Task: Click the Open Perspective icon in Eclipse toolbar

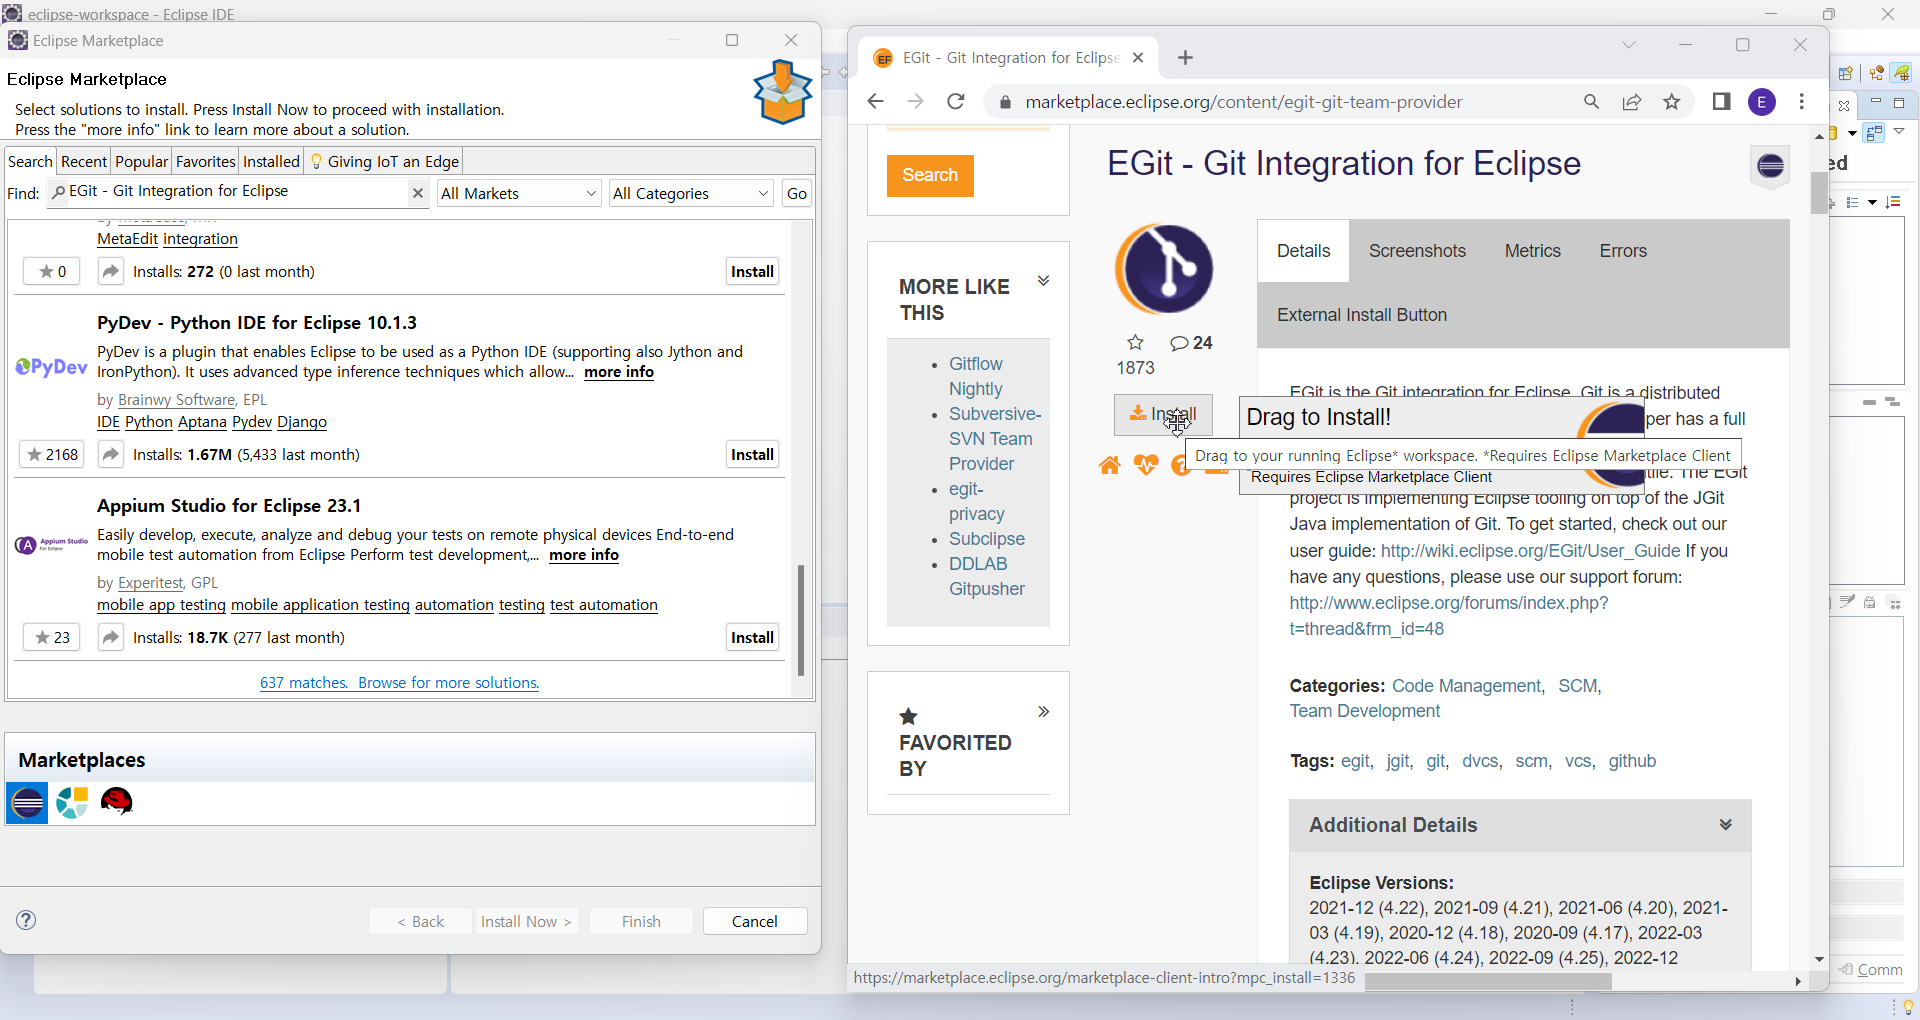Action: click(x=1846, y=73)
